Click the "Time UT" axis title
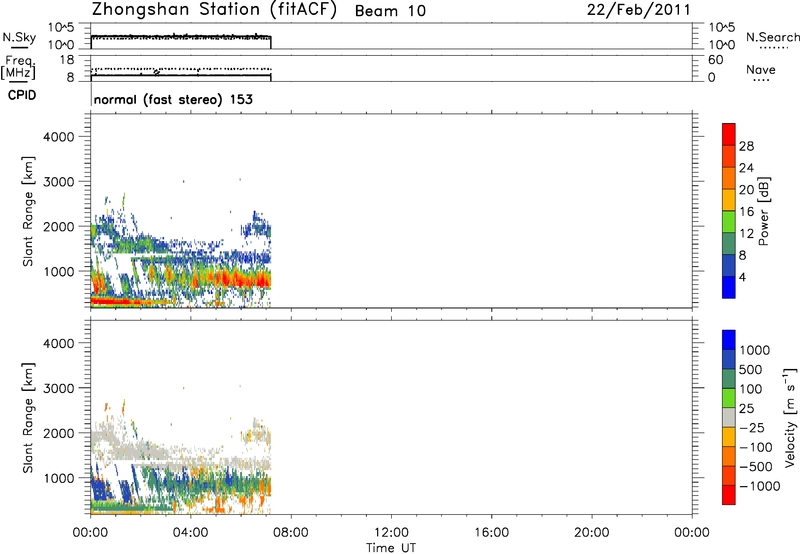Image resolution: width=800 pixels, height=554 pixels. point(391,548)
